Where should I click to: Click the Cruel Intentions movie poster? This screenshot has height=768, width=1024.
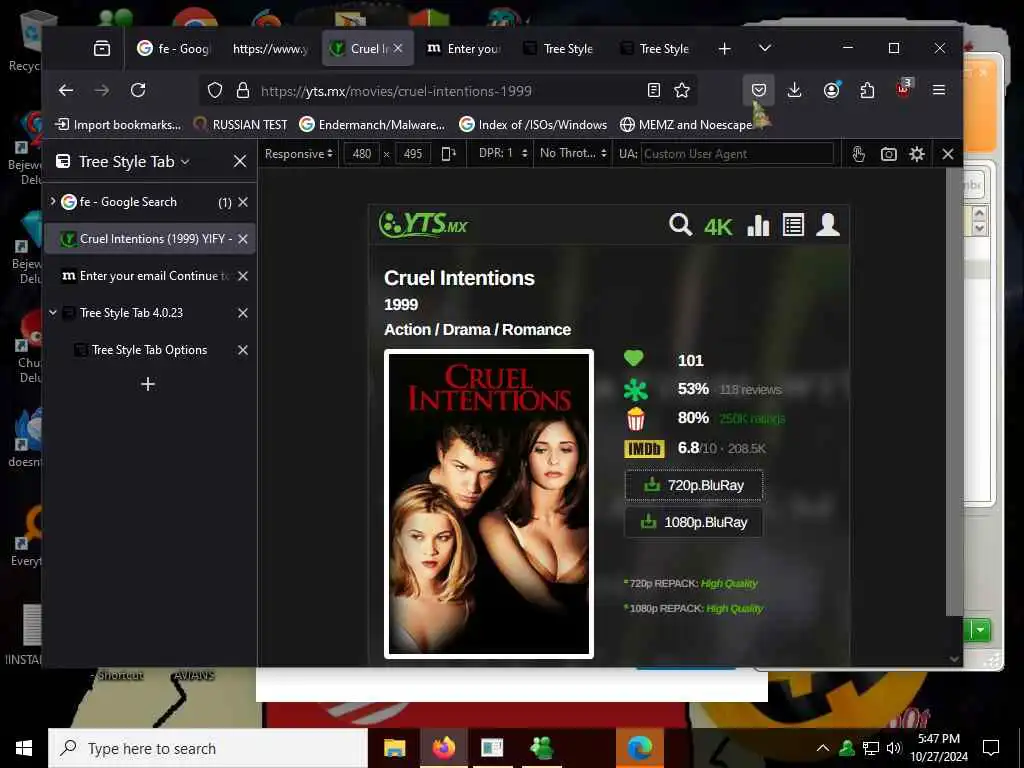pyautogui.click(x=488, y=504)
